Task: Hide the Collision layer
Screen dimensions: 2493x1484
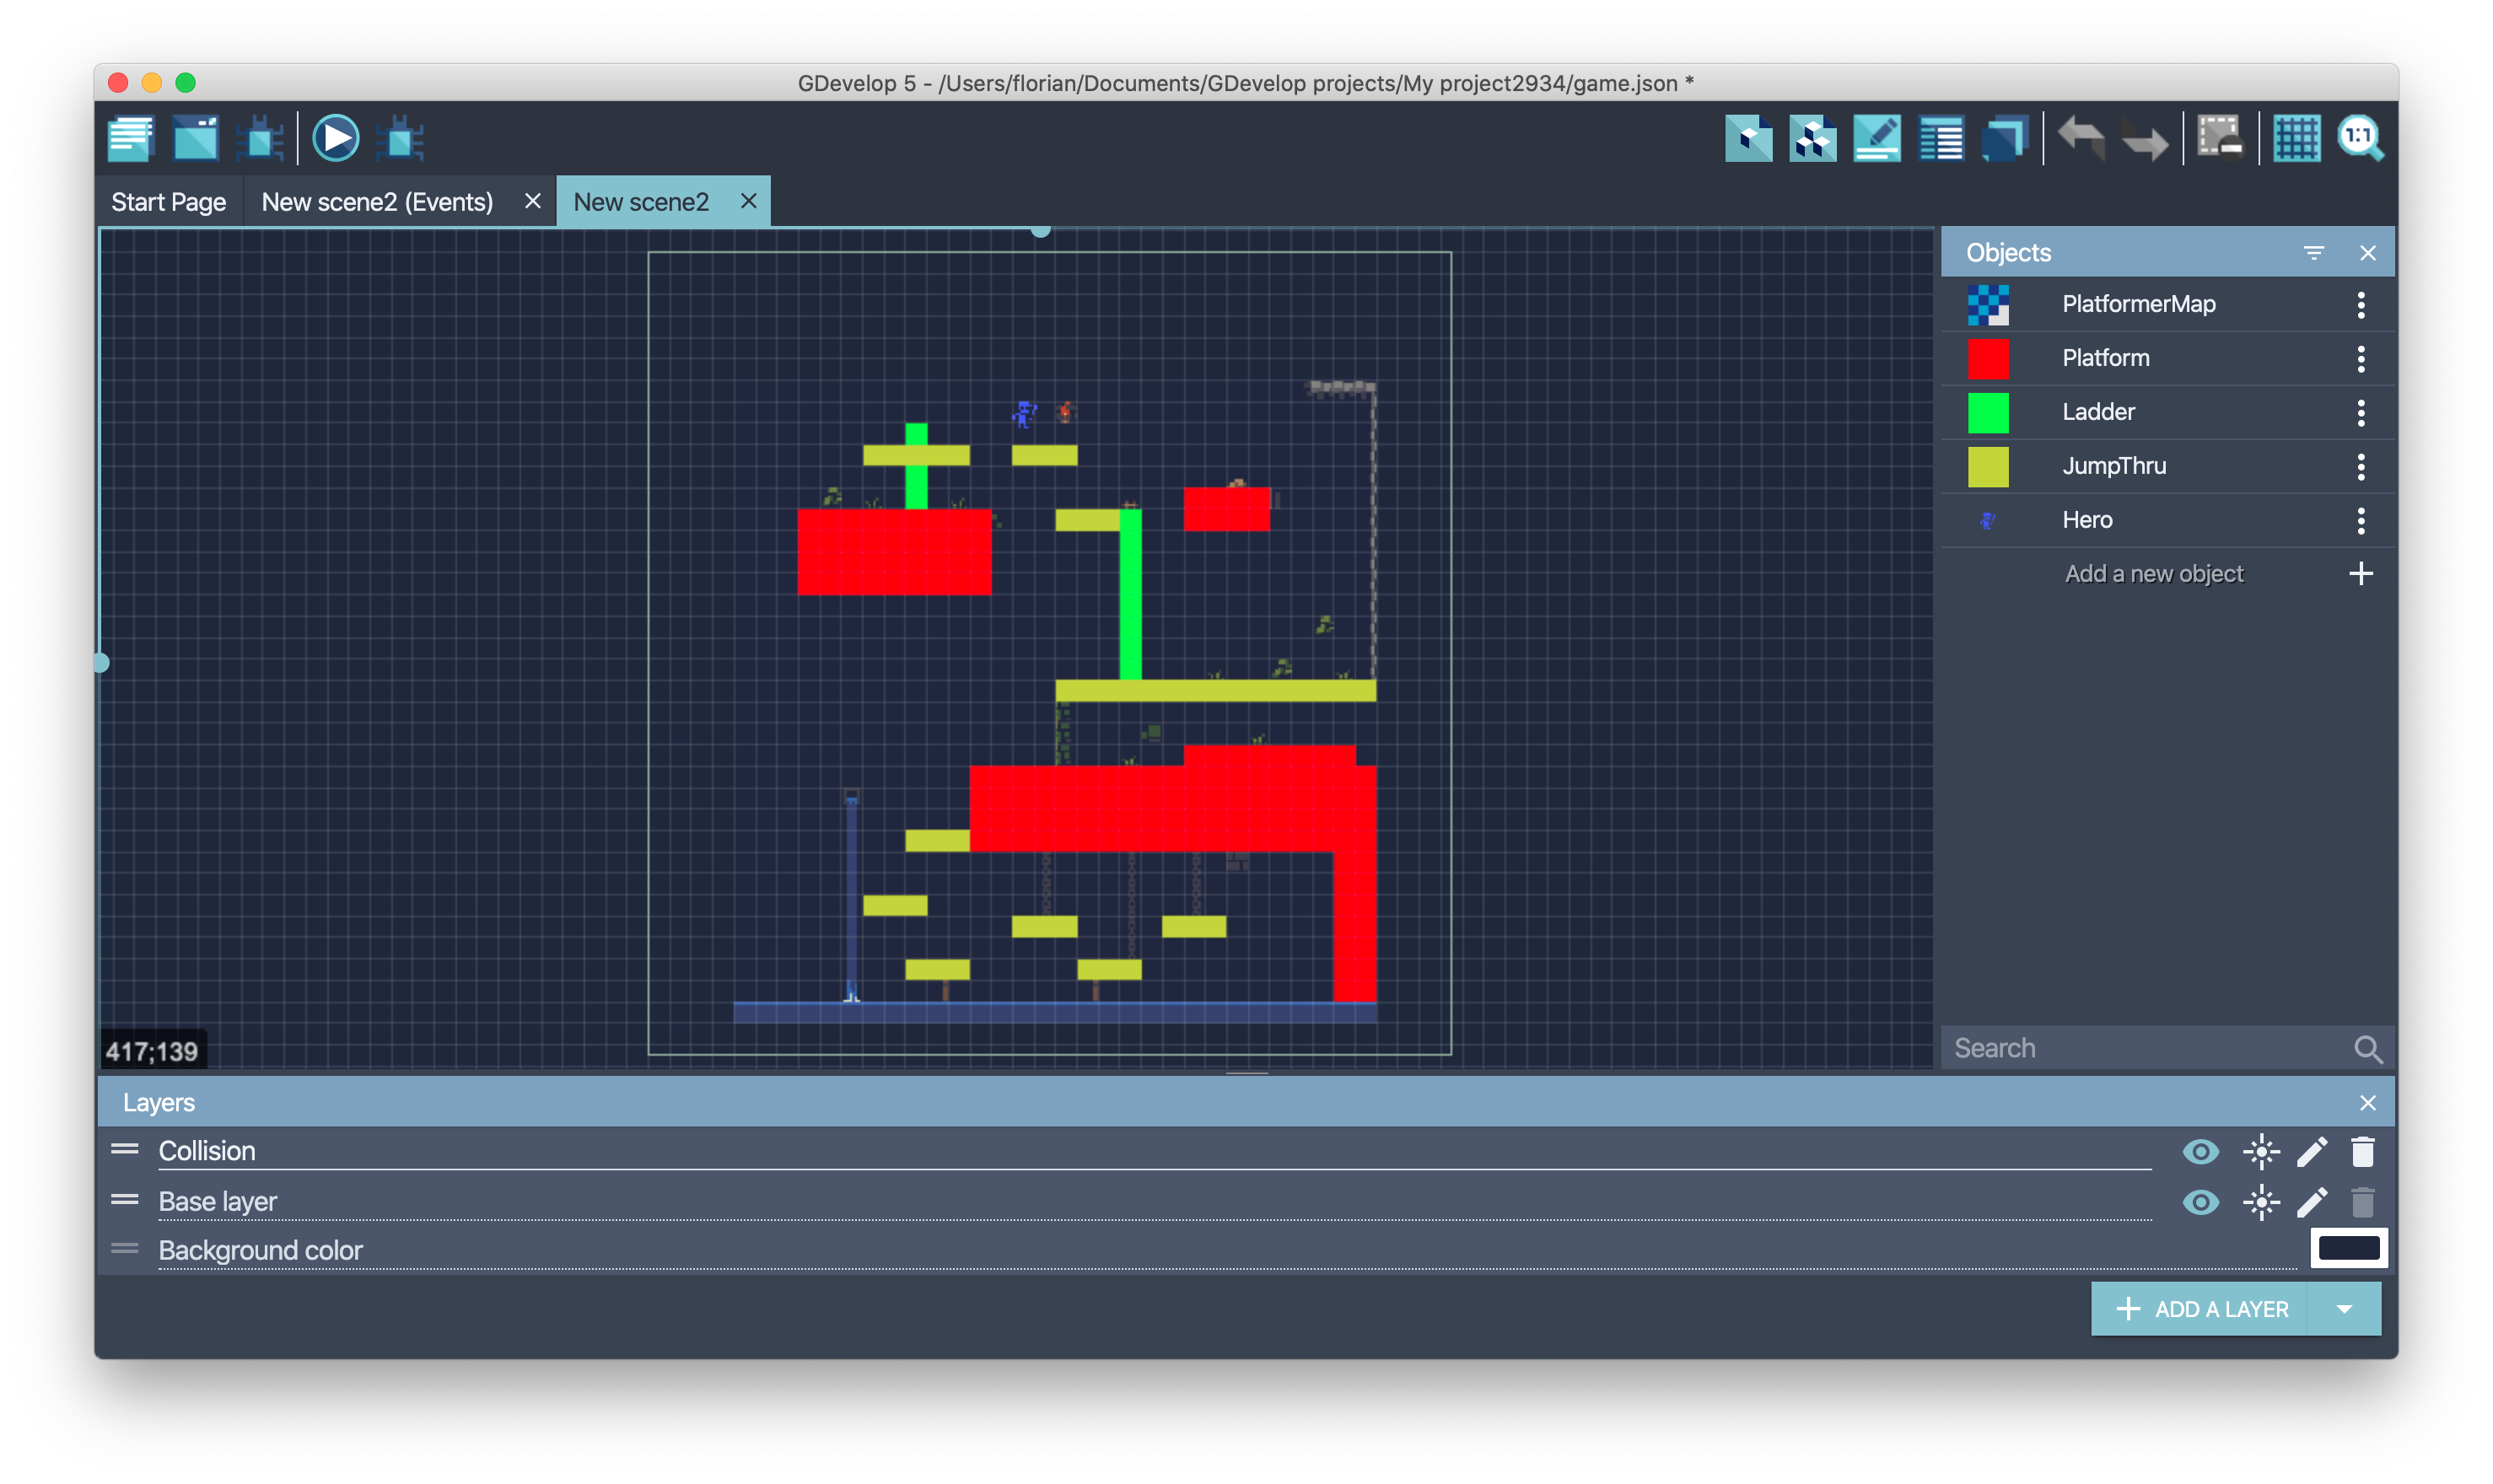Action: coord(2200,1152)
